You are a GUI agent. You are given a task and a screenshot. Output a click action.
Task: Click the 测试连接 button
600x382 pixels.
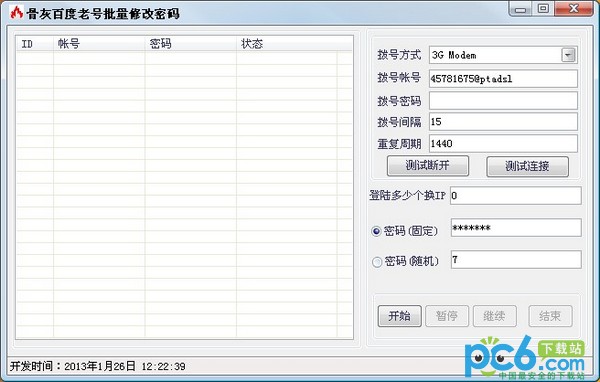pos(527,166)
